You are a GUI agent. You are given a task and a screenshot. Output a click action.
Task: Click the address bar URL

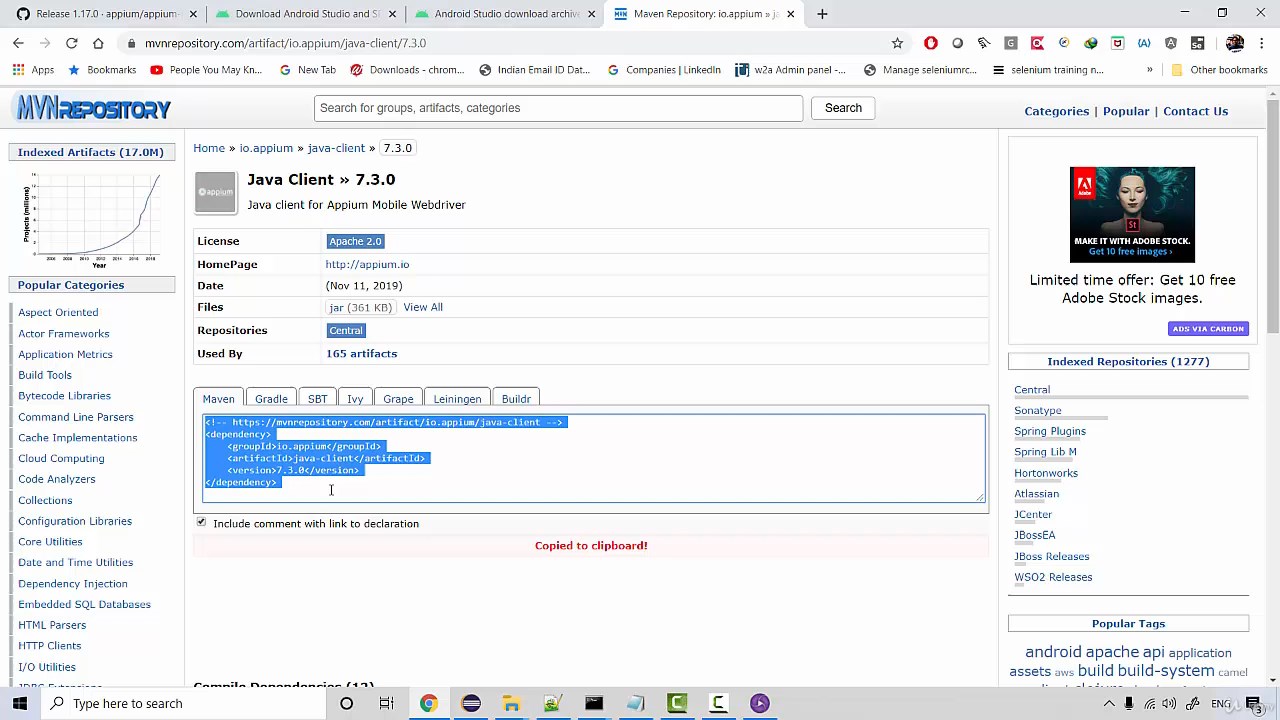[x=285, y=43]
